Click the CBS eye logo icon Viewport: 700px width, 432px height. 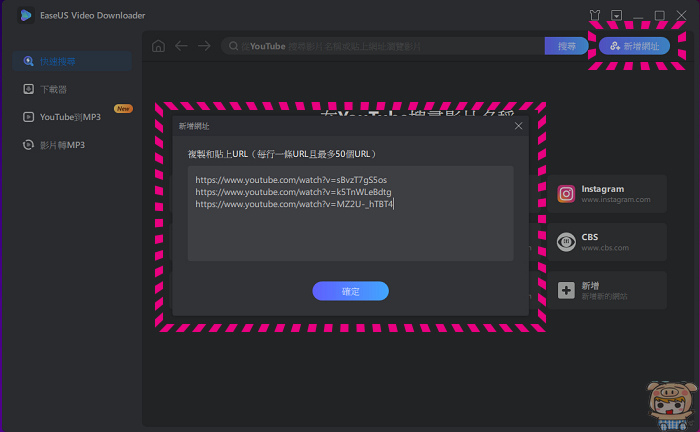click(566, 242)
